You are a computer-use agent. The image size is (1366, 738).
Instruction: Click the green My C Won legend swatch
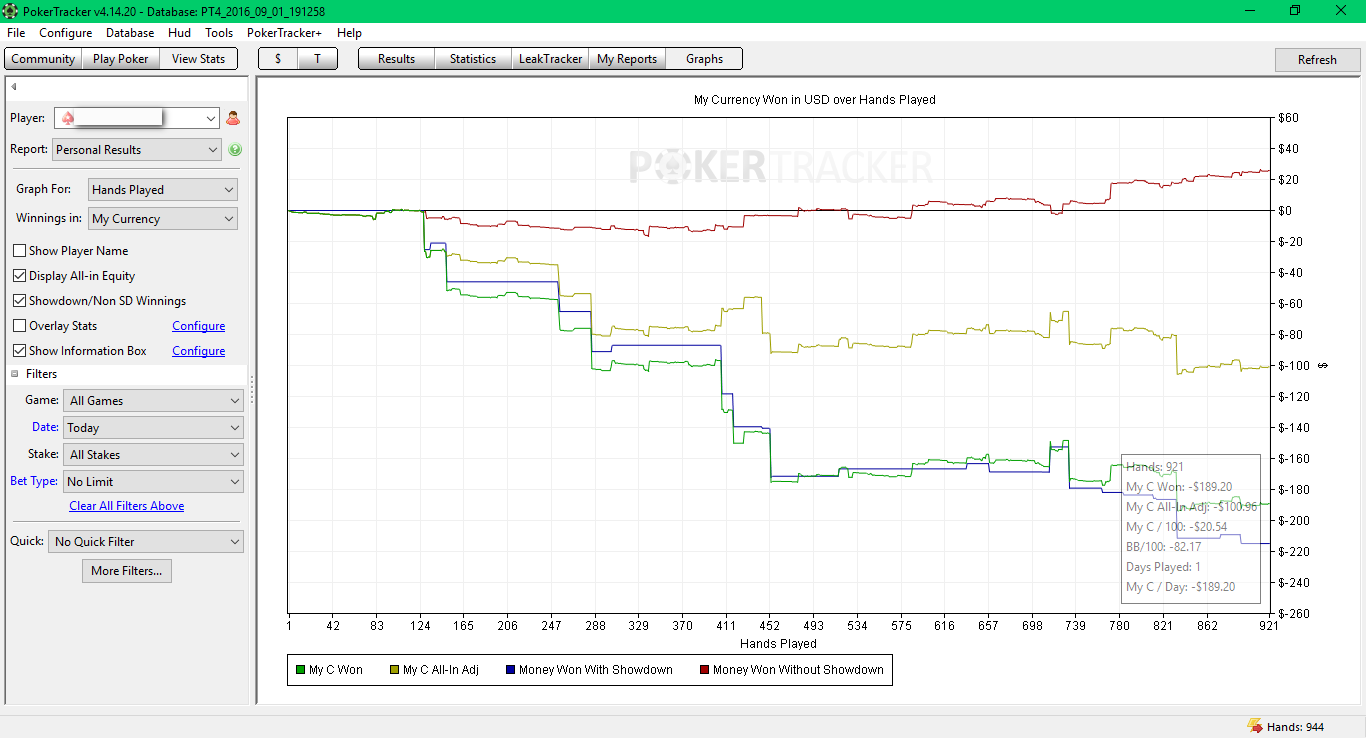pos(300,670)
